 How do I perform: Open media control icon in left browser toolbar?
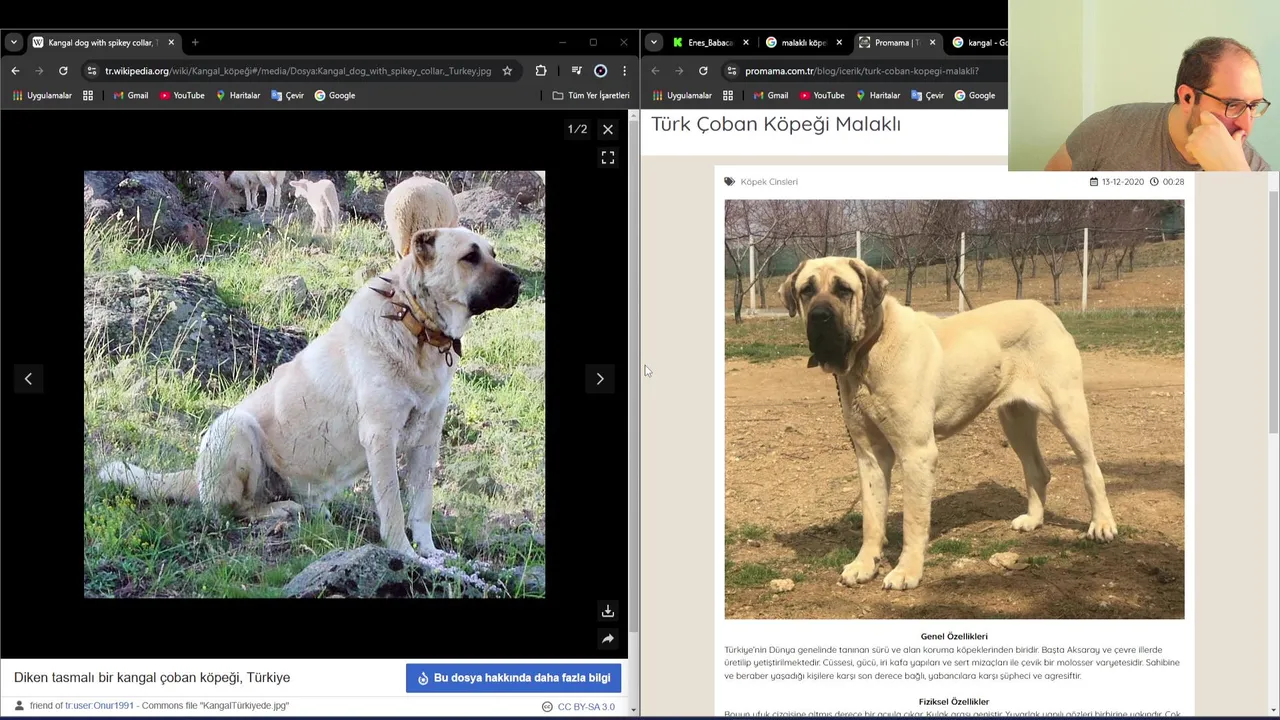click(576, 71)
